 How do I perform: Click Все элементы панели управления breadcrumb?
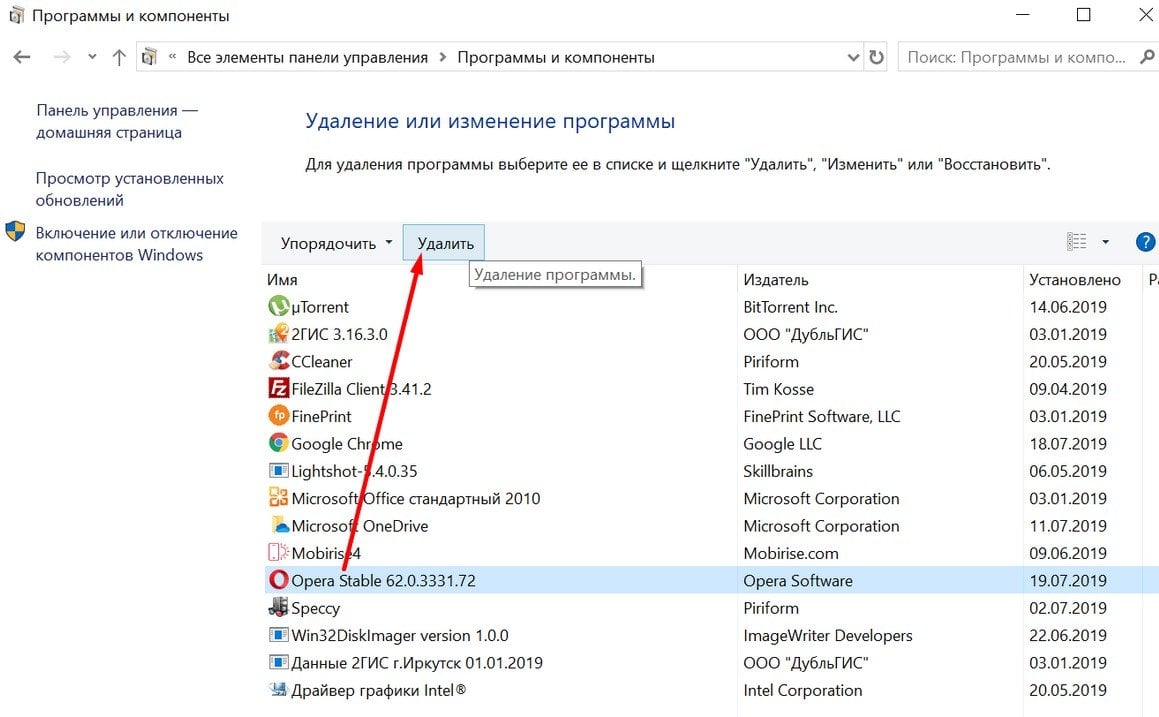point(307,57)
